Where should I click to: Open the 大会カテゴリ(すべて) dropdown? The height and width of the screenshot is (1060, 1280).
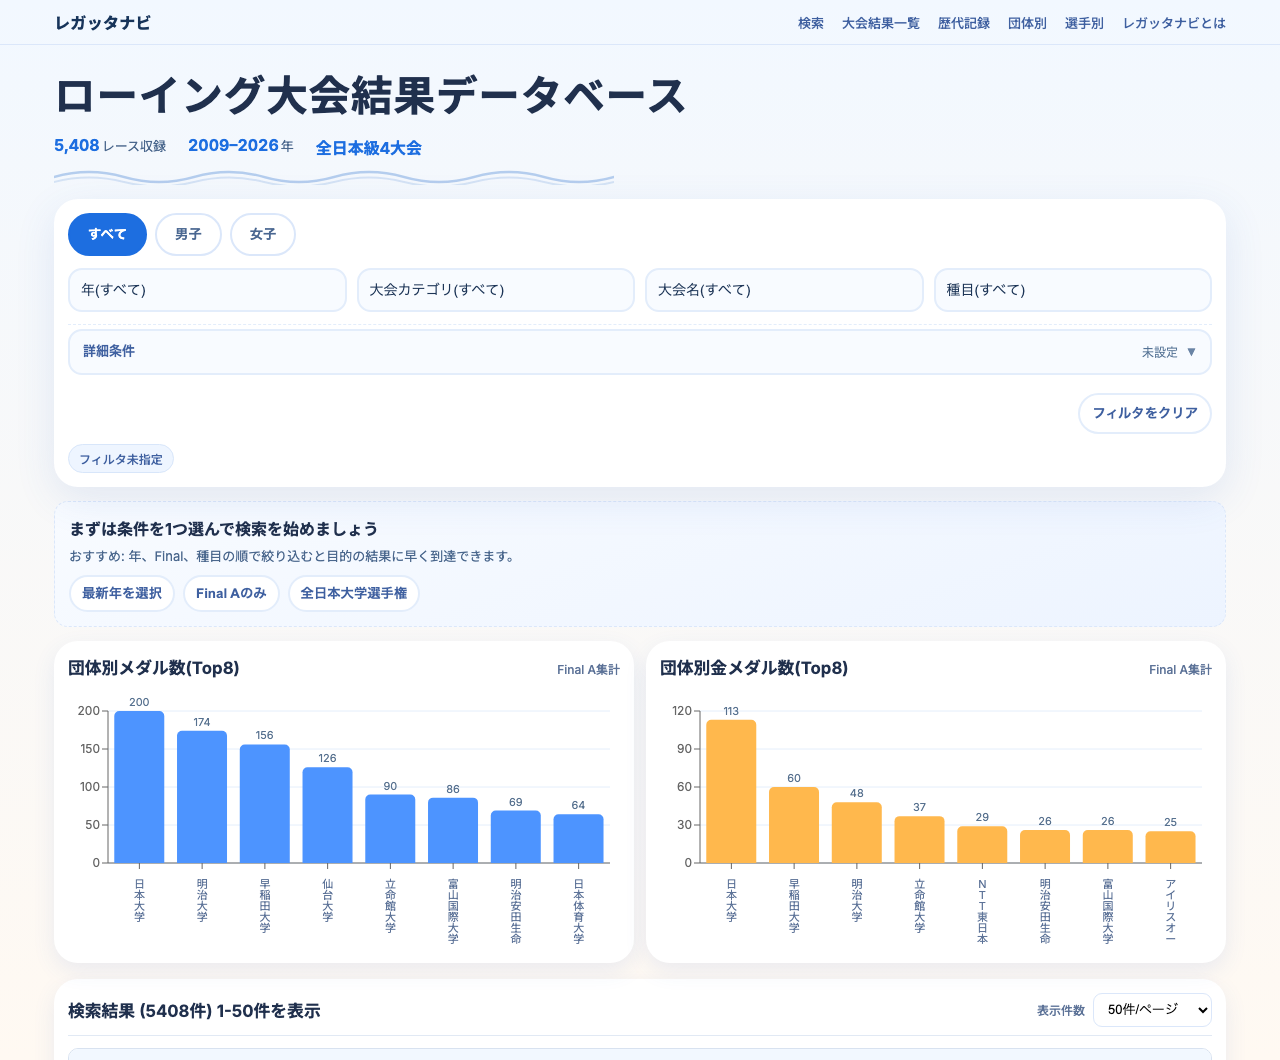(x=496, y=290)
